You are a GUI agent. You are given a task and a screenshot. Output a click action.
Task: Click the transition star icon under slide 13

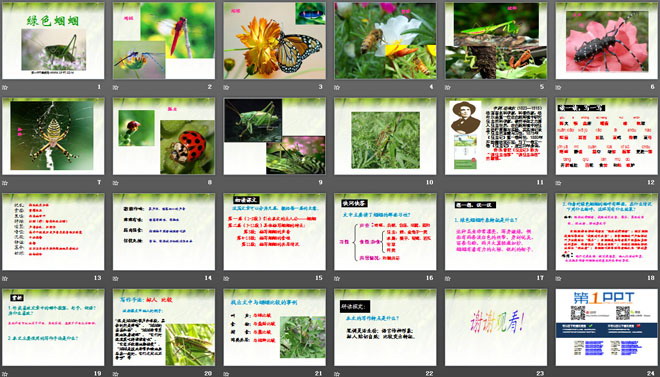5,279
